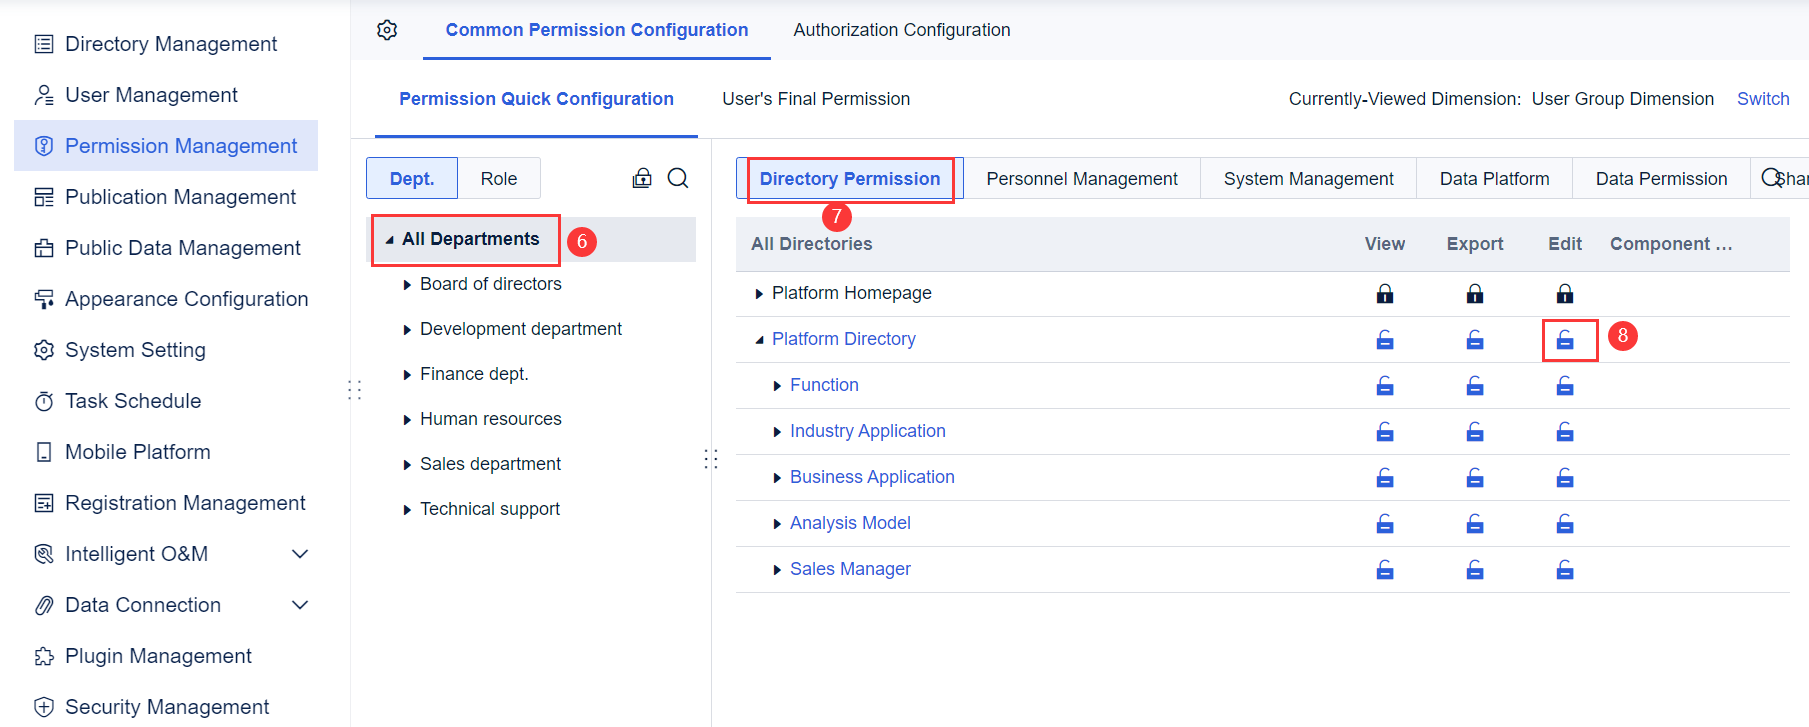Click the settings gear icon beside tabs
This screenshot has height=727, width=1809.
tap(387, 30)
